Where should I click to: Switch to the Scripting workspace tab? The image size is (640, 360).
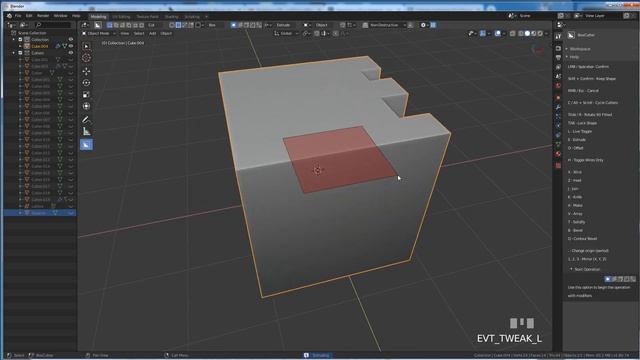192,17
